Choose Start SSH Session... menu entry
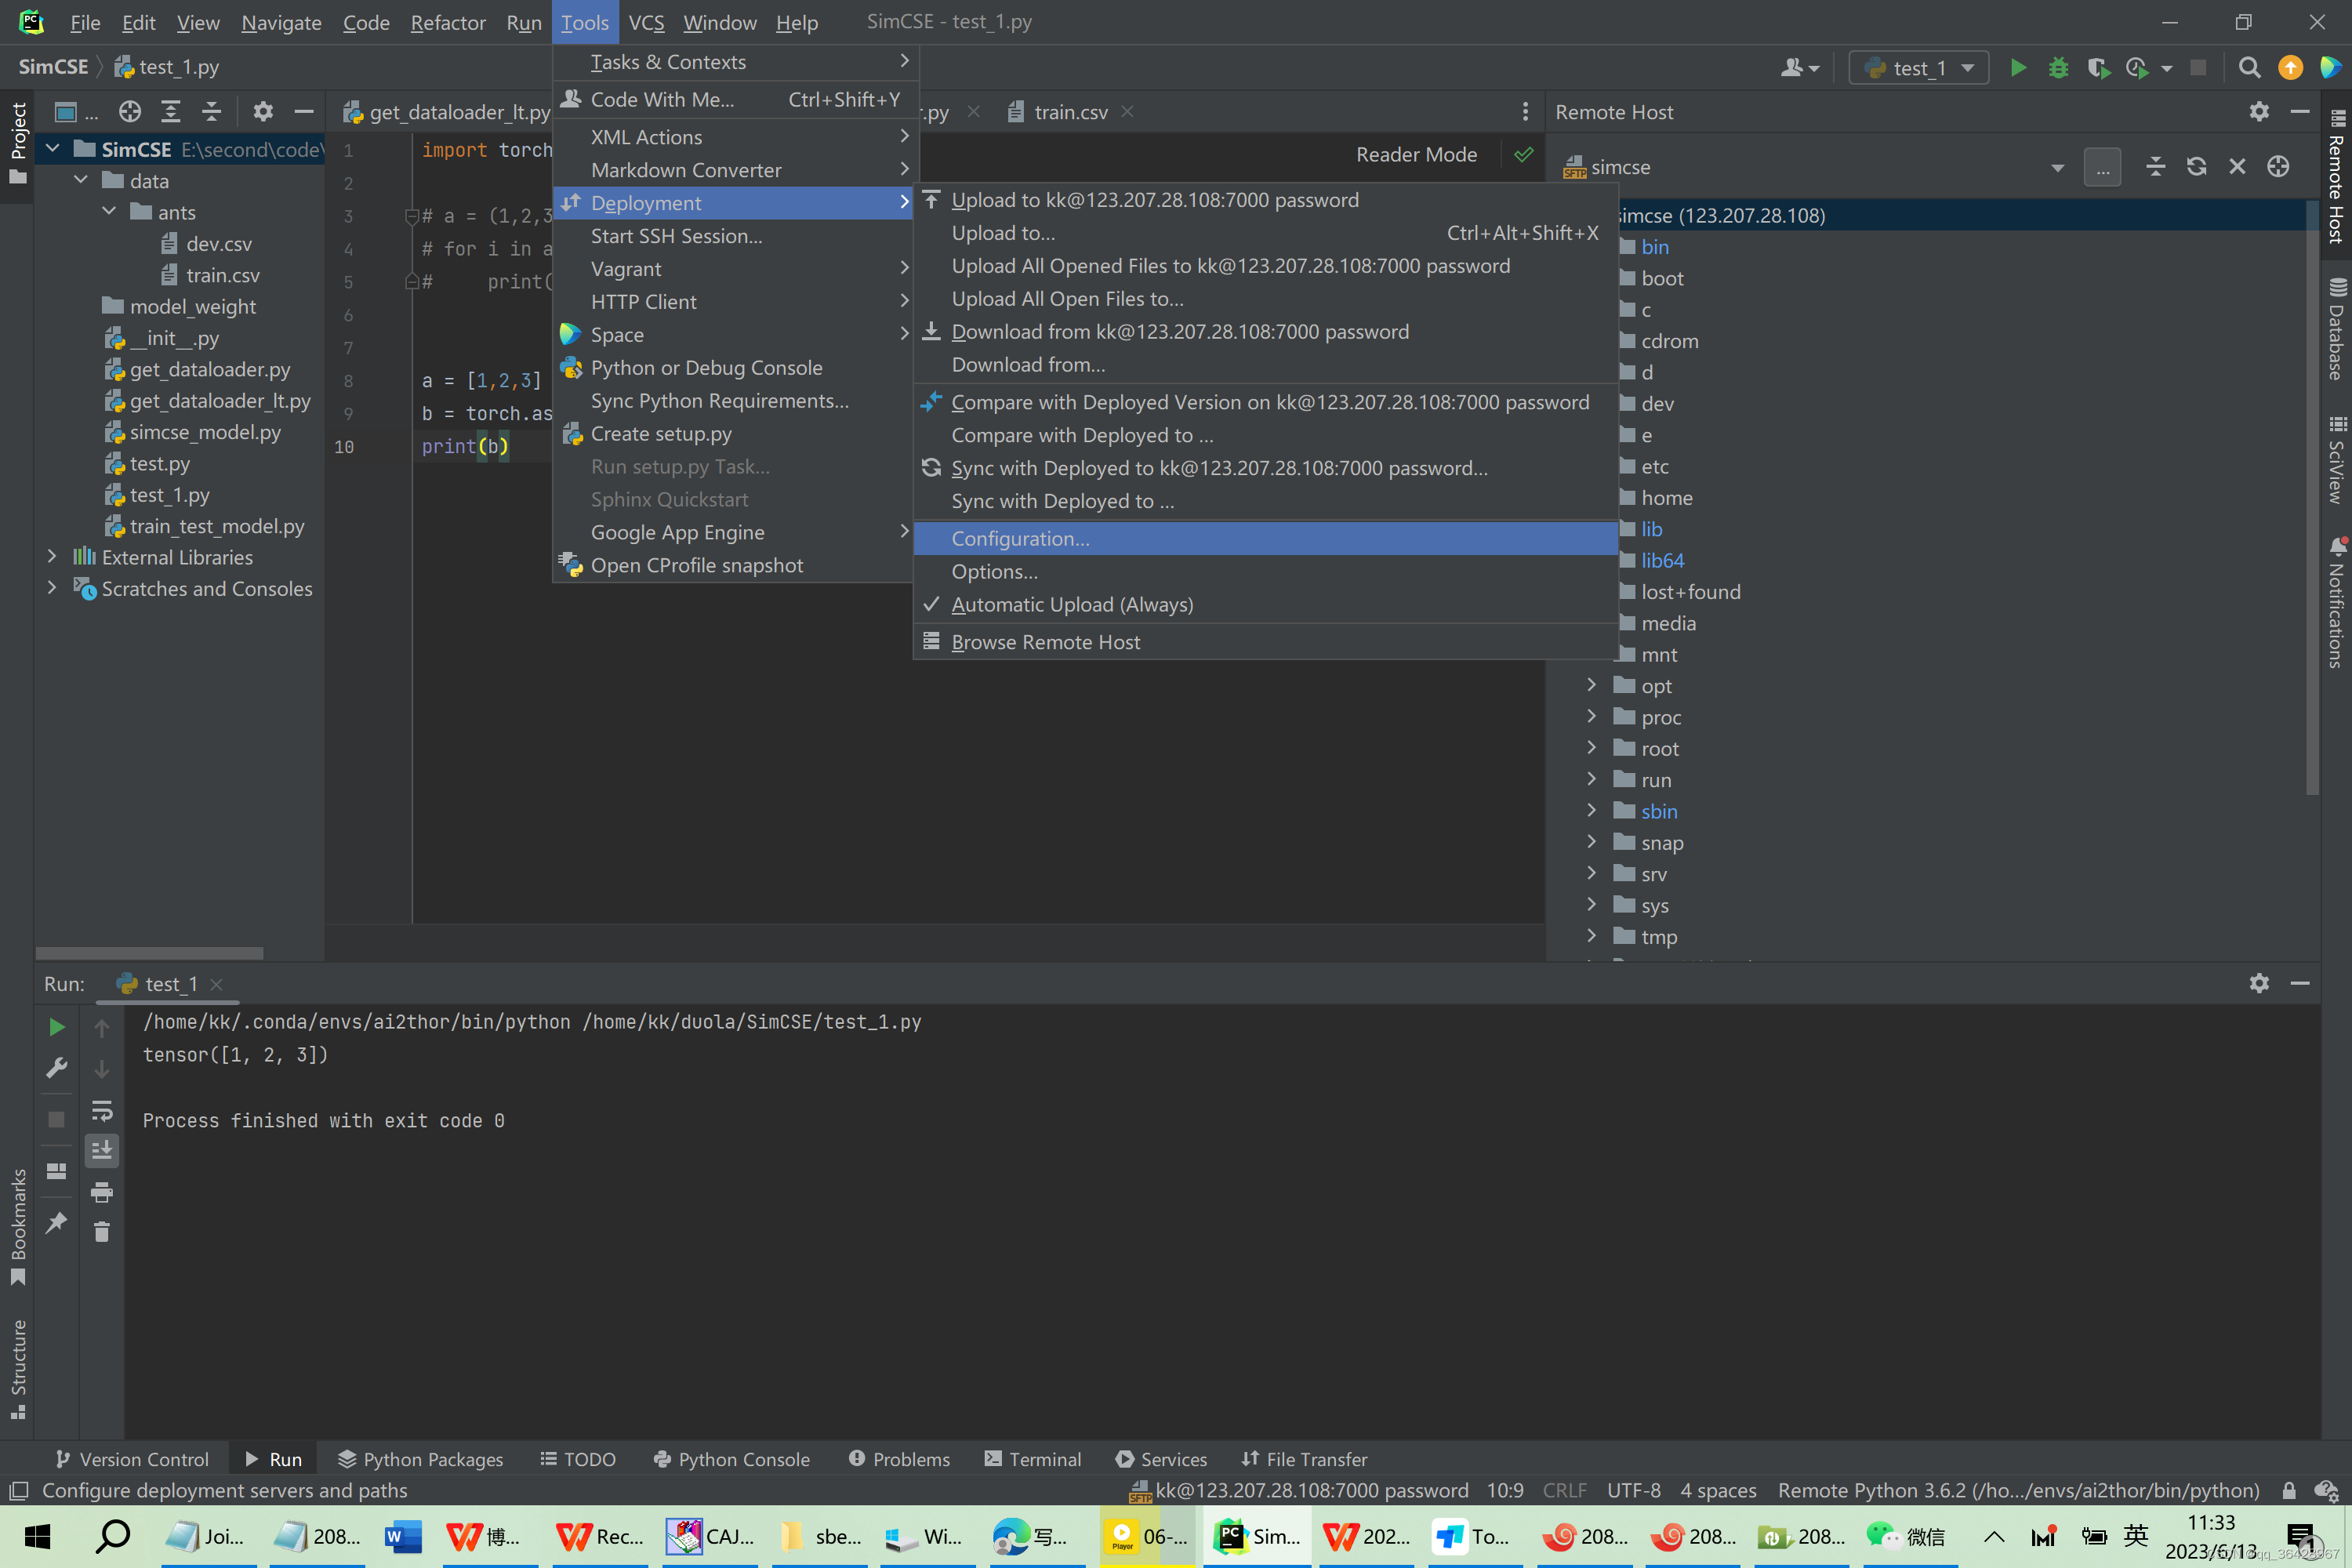Viewport: 2352px width, 1568px height. 676,236
